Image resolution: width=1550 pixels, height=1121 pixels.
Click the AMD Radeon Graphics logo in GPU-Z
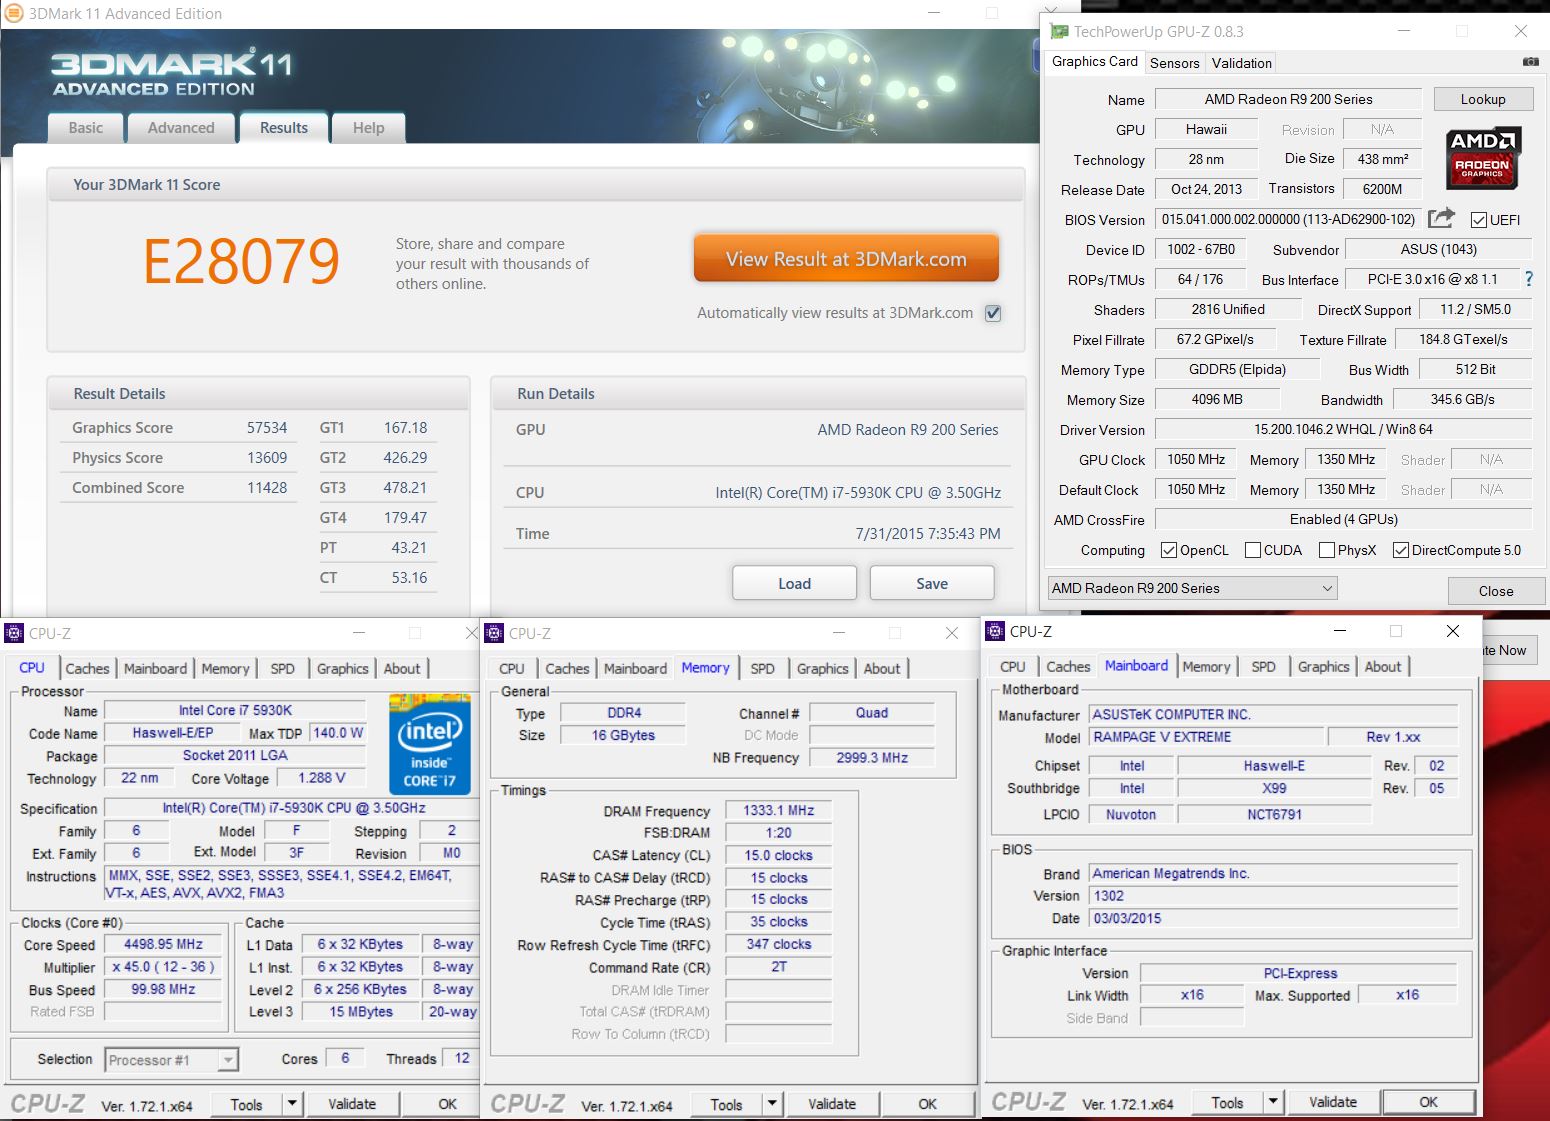1483,158
